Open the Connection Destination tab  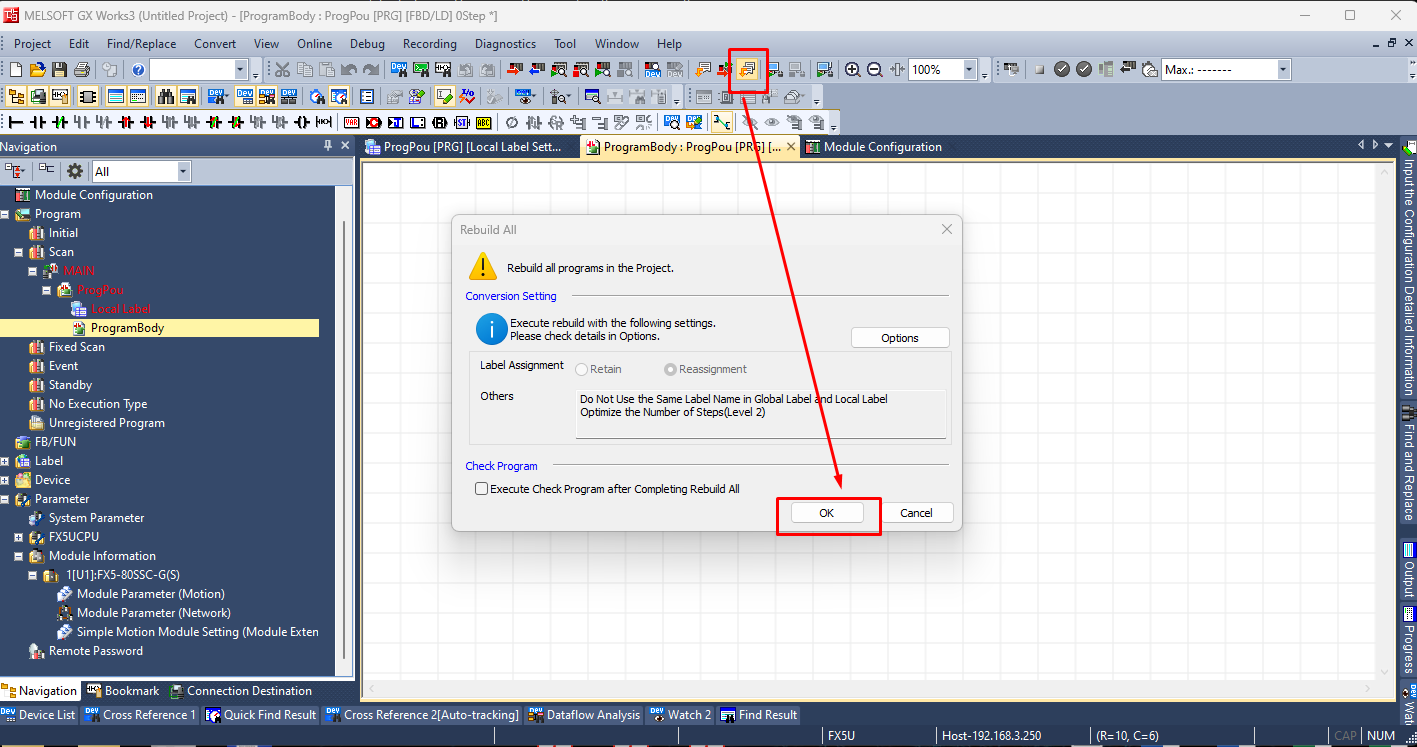(x=241, y=691)
